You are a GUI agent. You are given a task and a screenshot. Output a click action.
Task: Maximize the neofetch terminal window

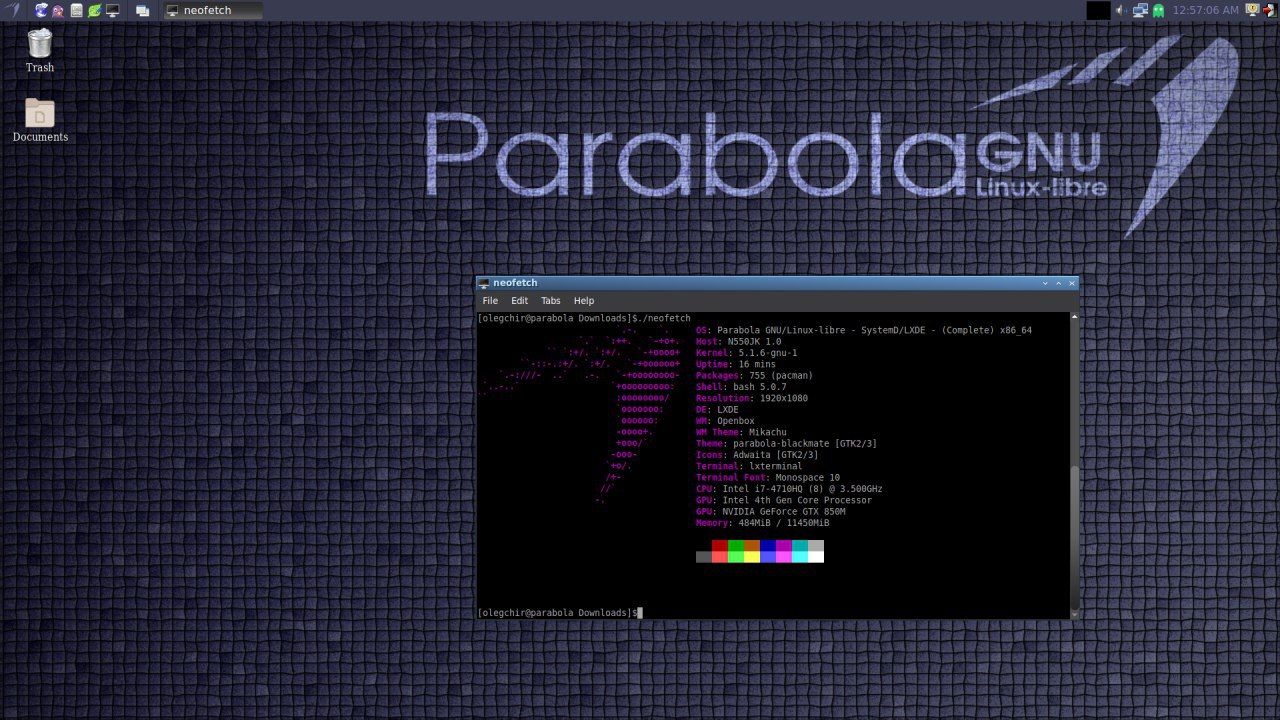pyautogui.click(x=1058, y=283)
